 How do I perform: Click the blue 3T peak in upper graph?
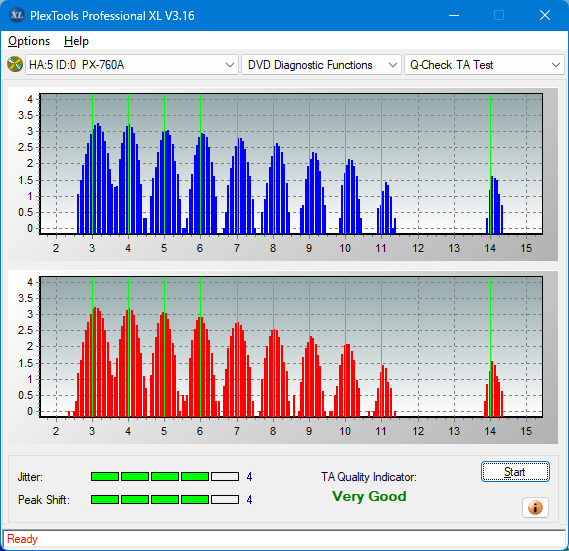point(97,179)
